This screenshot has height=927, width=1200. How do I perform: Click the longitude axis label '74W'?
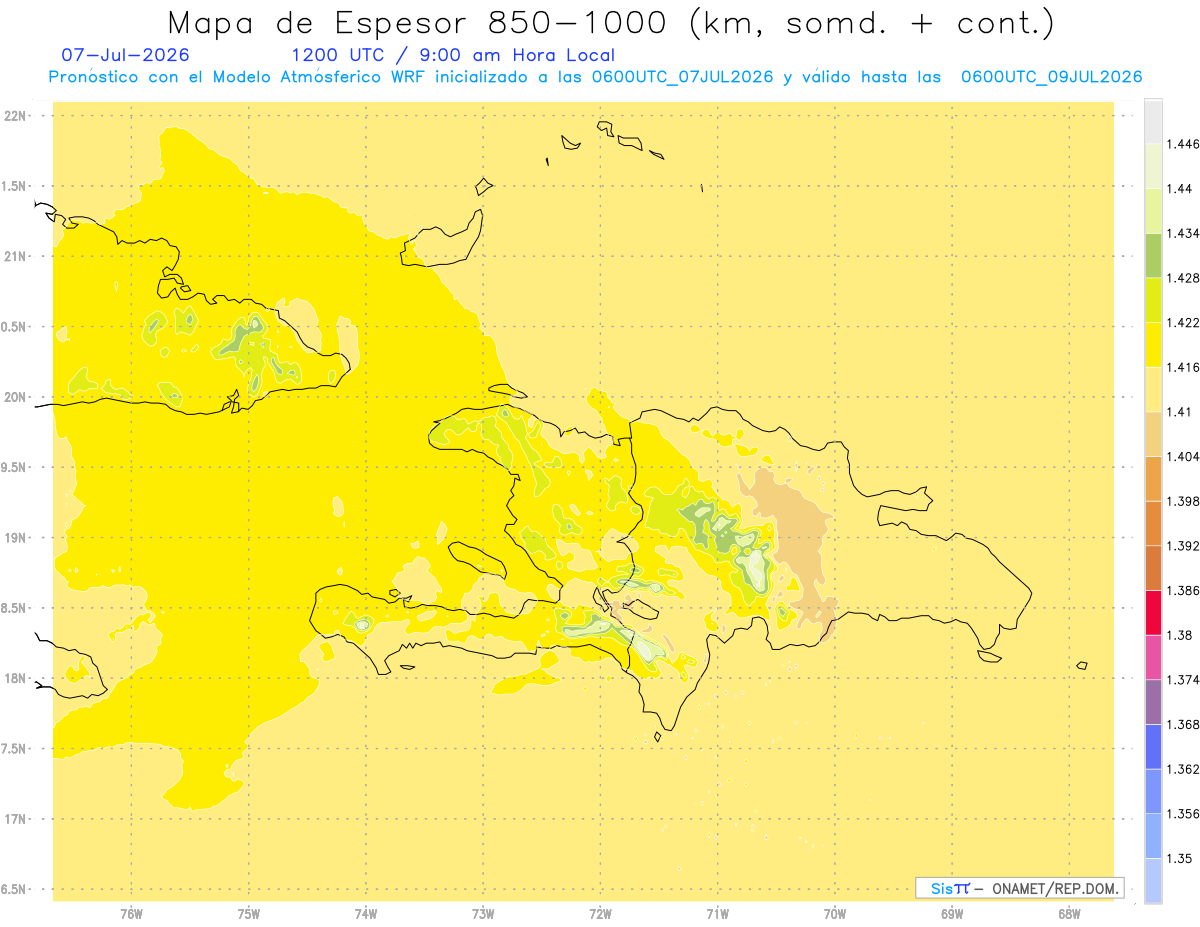pos(366,913)
